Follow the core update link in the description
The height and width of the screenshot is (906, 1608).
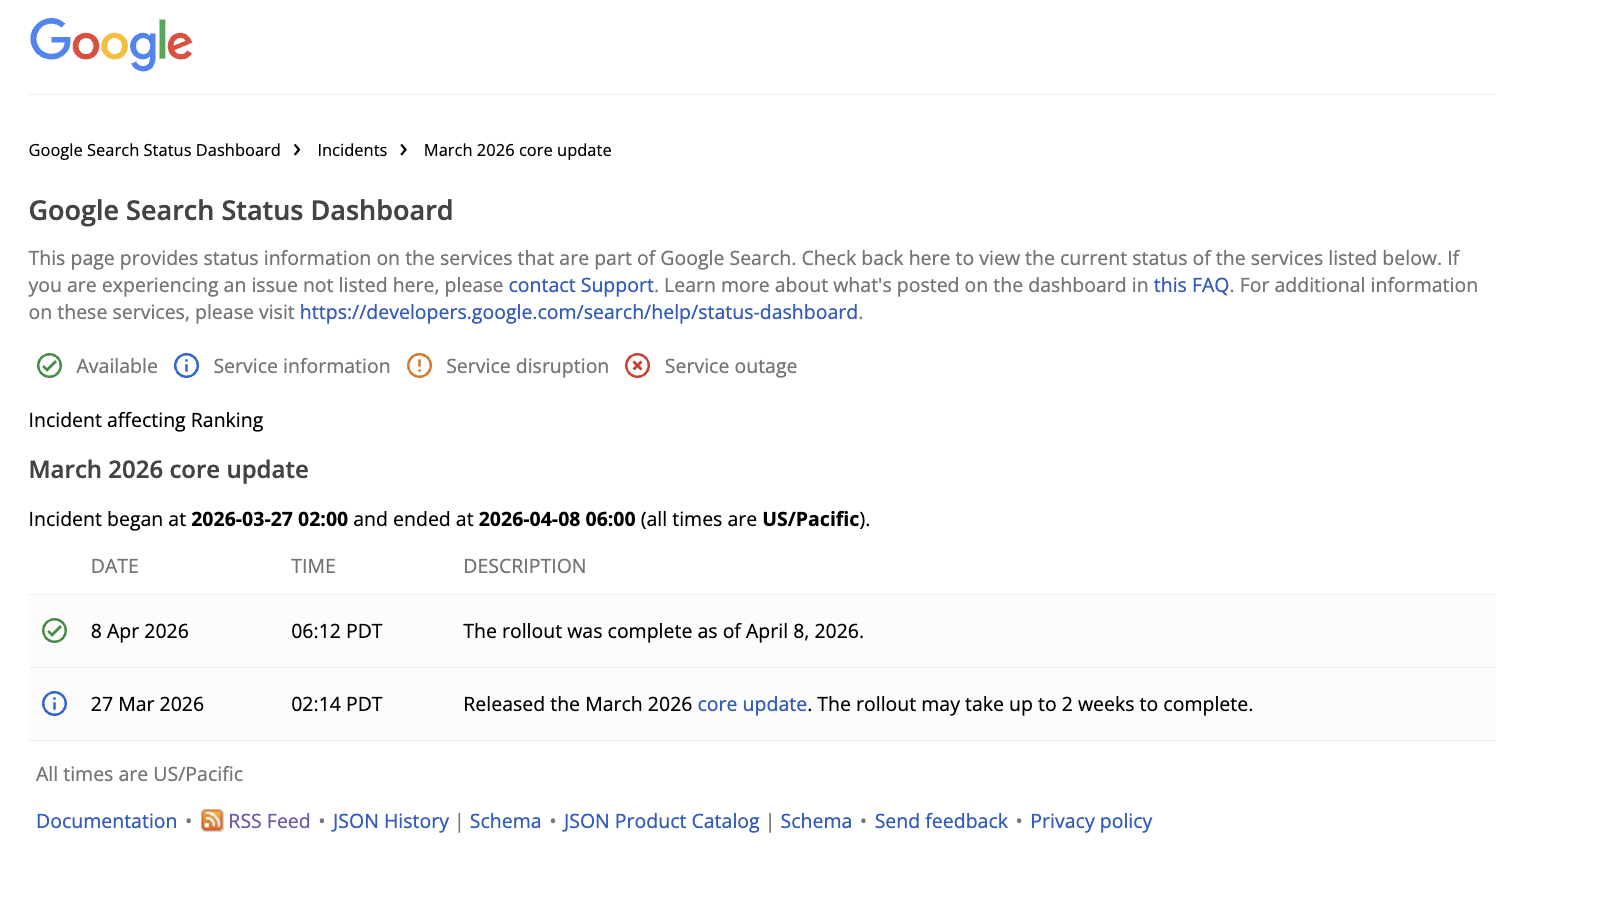[752, 704]
